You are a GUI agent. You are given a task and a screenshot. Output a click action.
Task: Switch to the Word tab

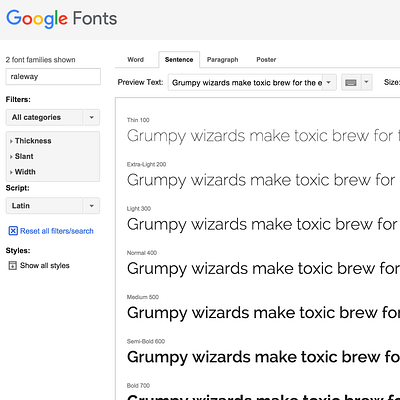[x=136, y=60]
